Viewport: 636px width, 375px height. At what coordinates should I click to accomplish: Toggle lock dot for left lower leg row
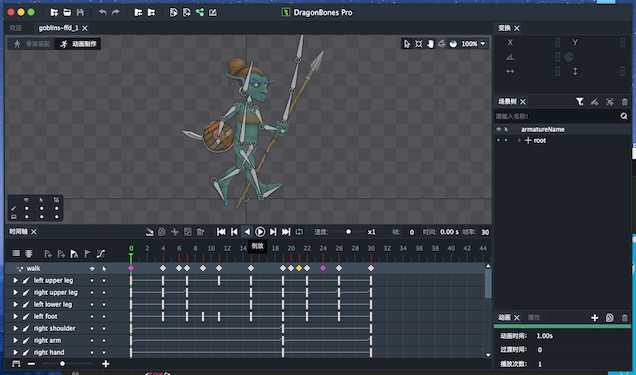[x=104, y=304]
